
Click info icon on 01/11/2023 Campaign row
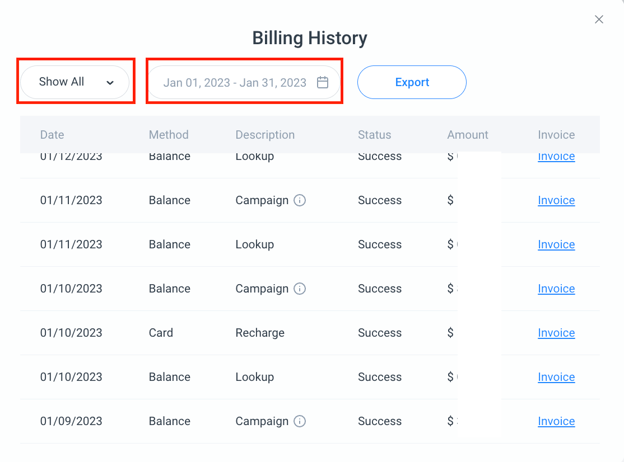click(300, 200)
